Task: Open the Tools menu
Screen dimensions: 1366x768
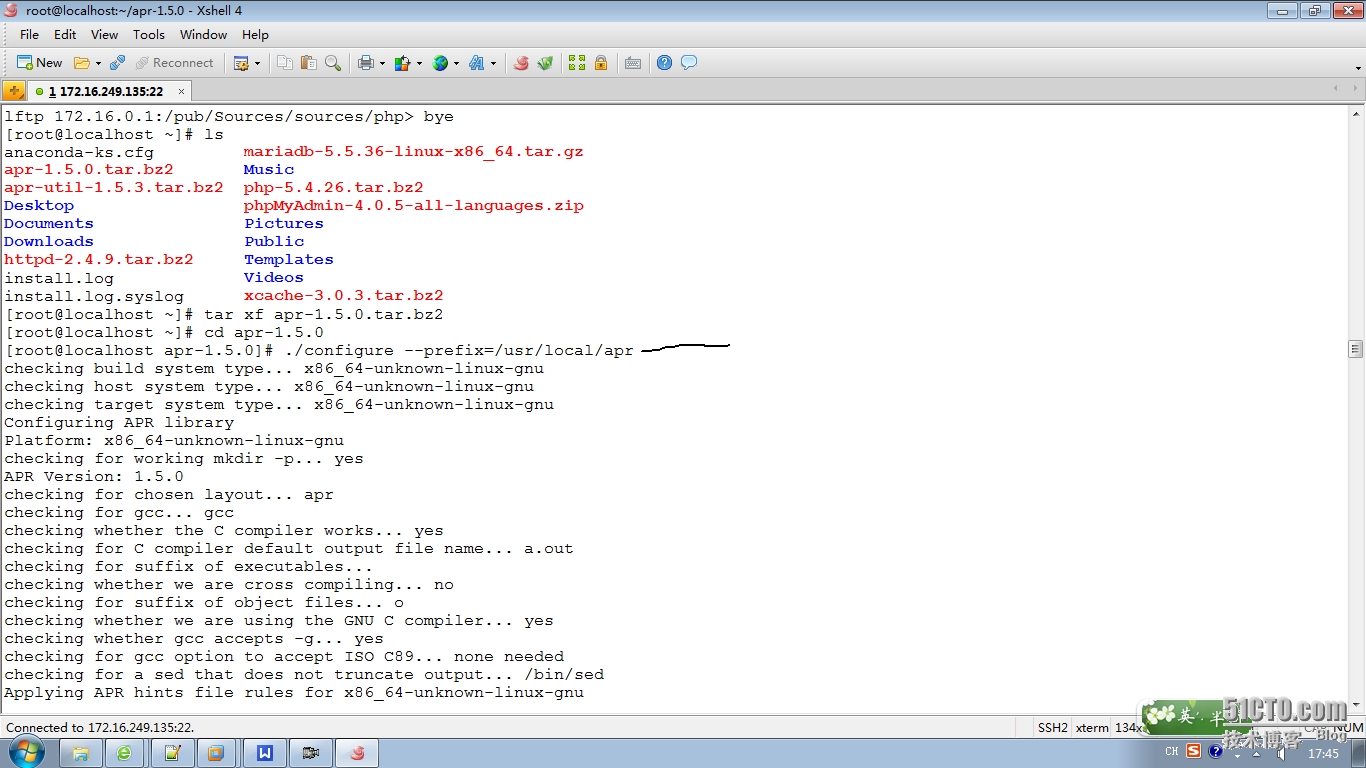Action: 149,34
